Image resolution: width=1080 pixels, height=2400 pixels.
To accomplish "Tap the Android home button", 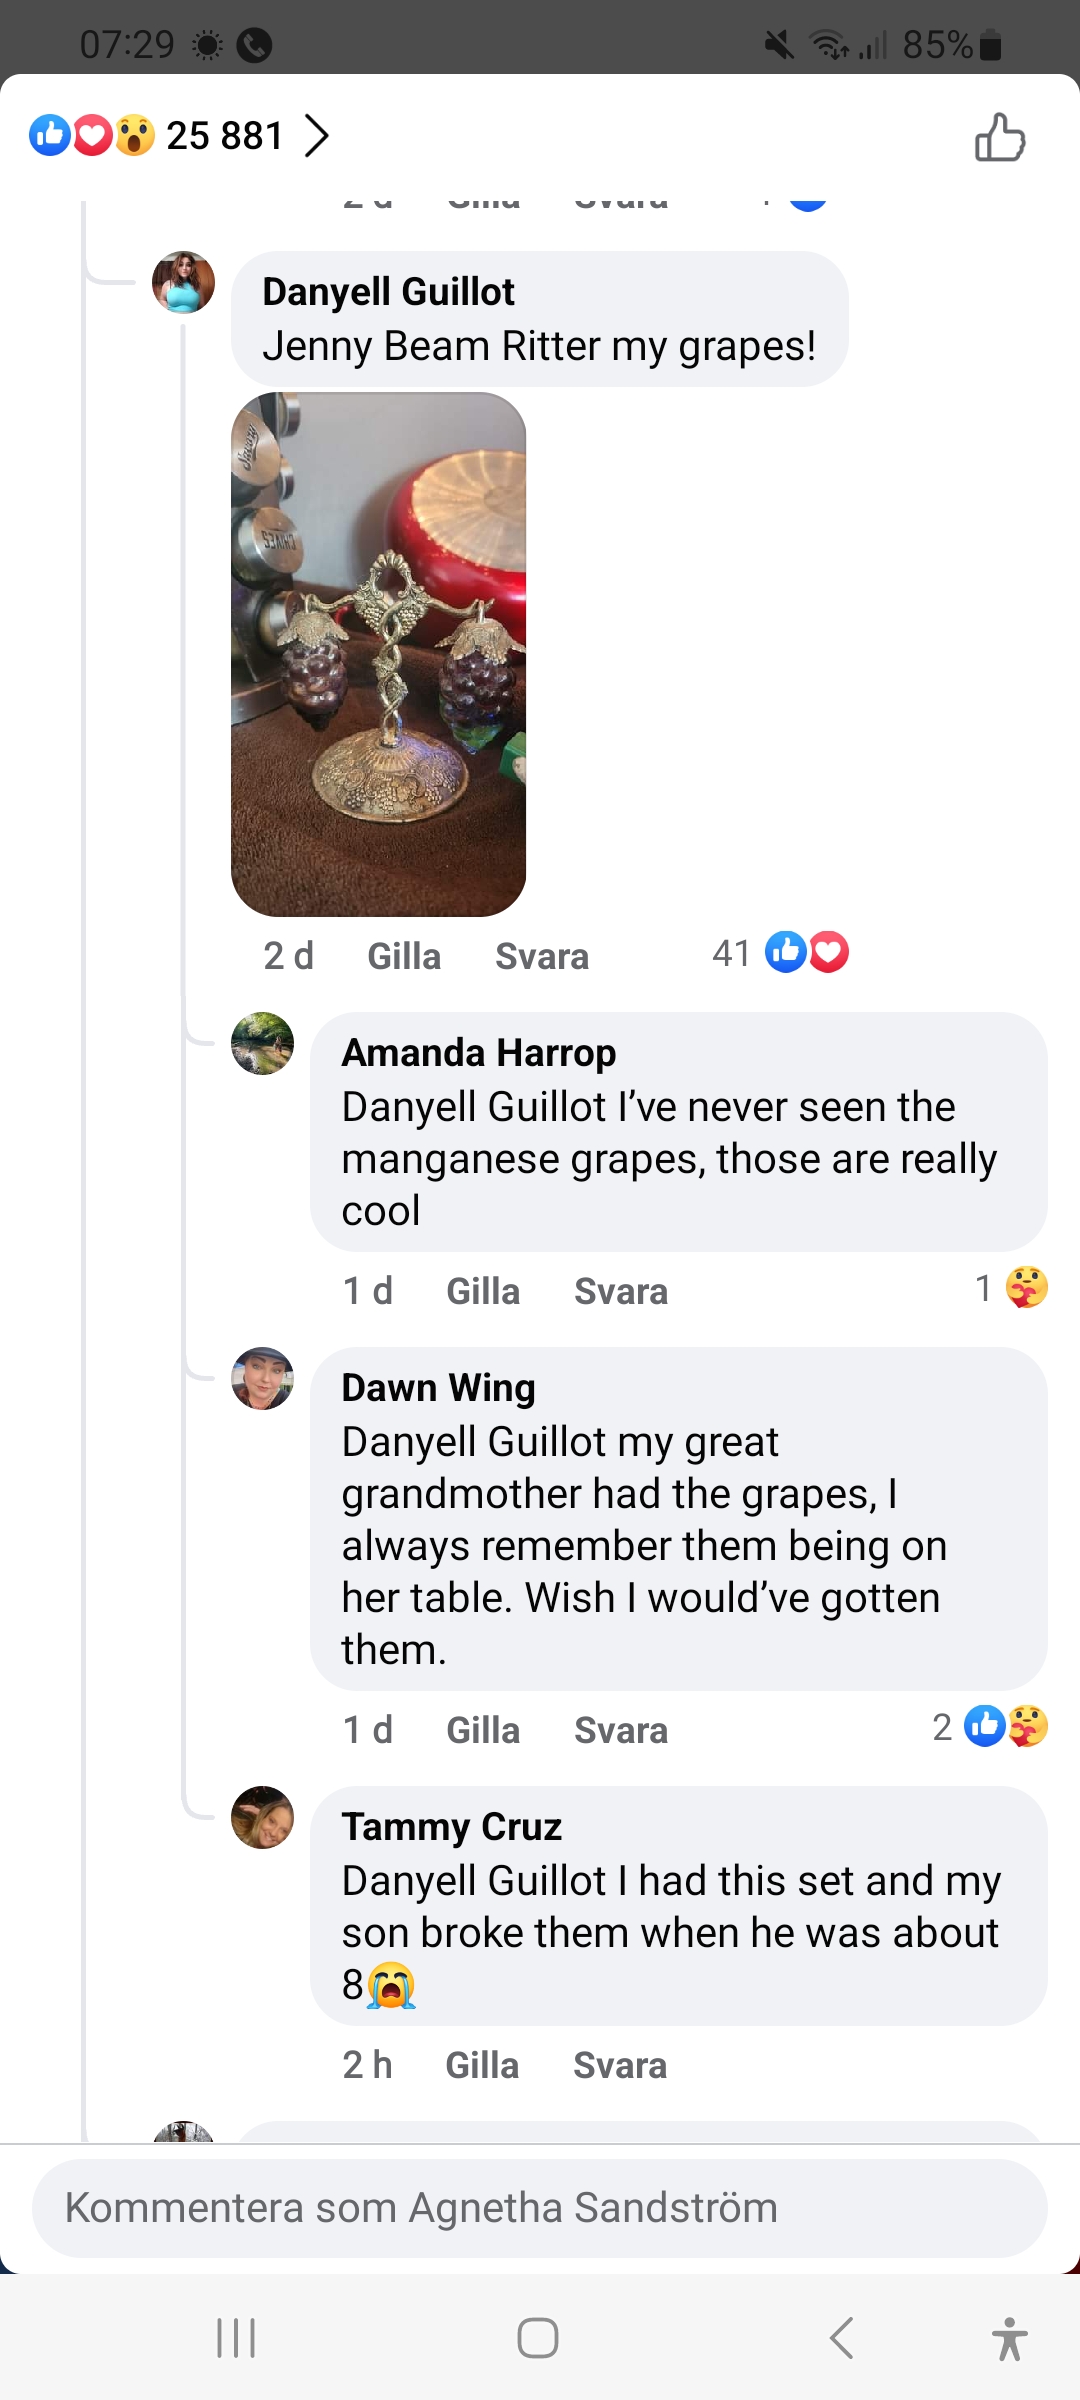I will pos(538,2338).
